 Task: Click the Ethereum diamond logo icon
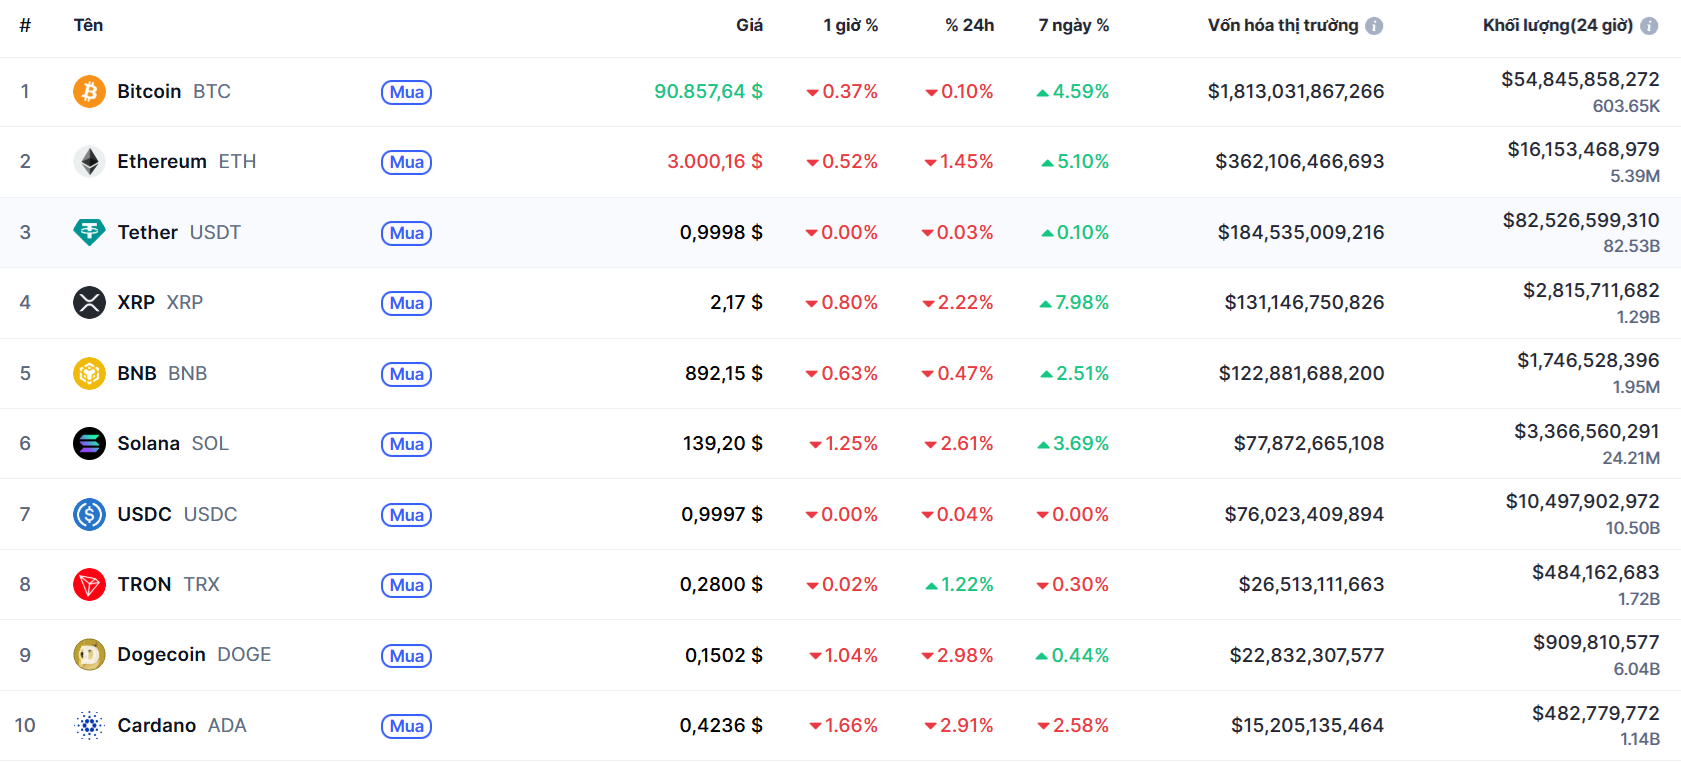[89, 161]
